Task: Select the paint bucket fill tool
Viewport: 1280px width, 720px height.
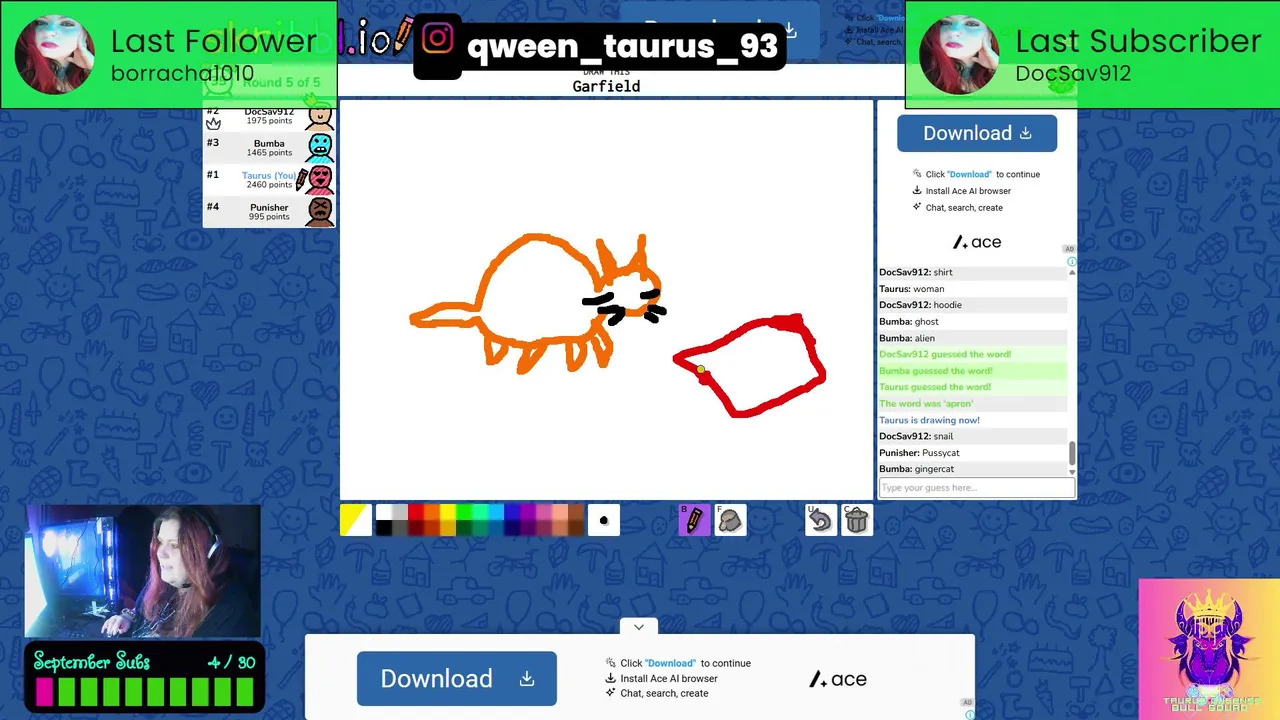Action: point(730,520)
